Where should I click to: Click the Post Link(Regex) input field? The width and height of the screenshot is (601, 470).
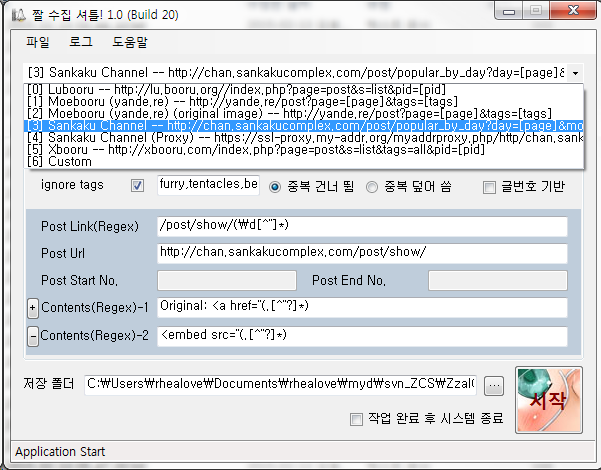(x=362, y=227)
